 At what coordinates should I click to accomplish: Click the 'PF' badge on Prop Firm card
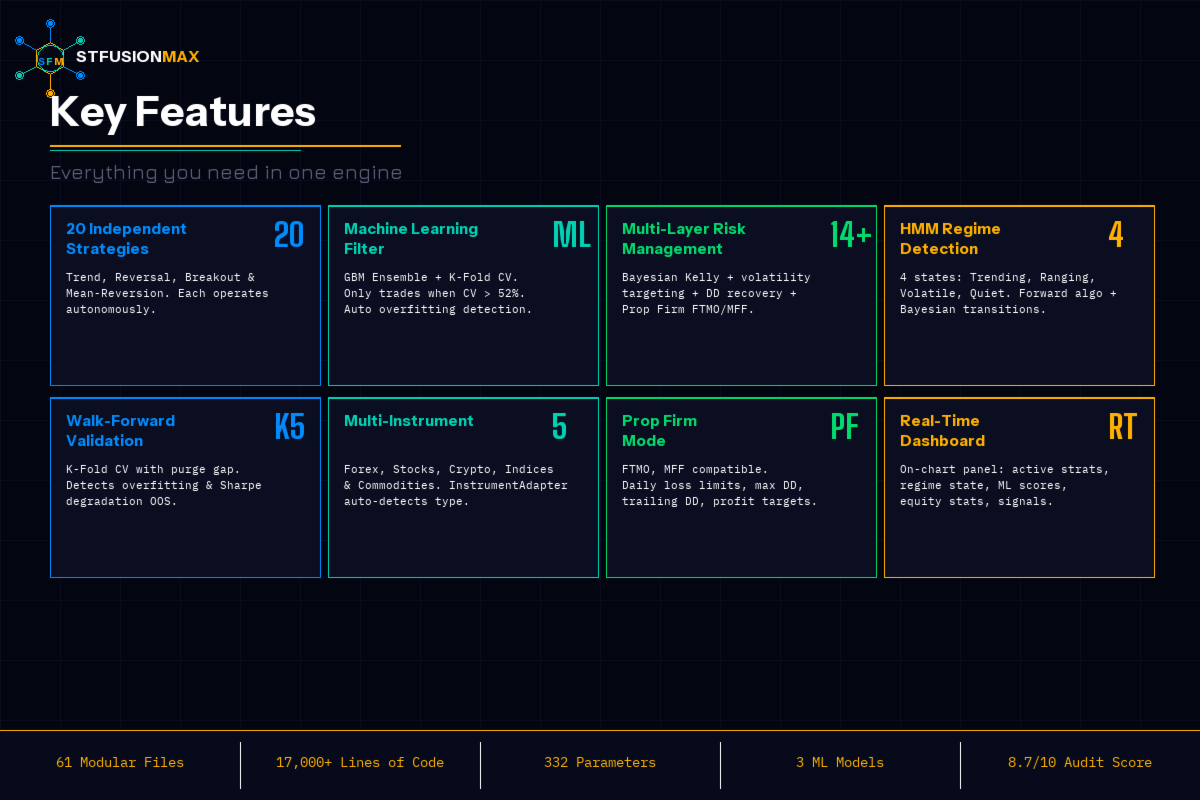(x=845, y=426)
